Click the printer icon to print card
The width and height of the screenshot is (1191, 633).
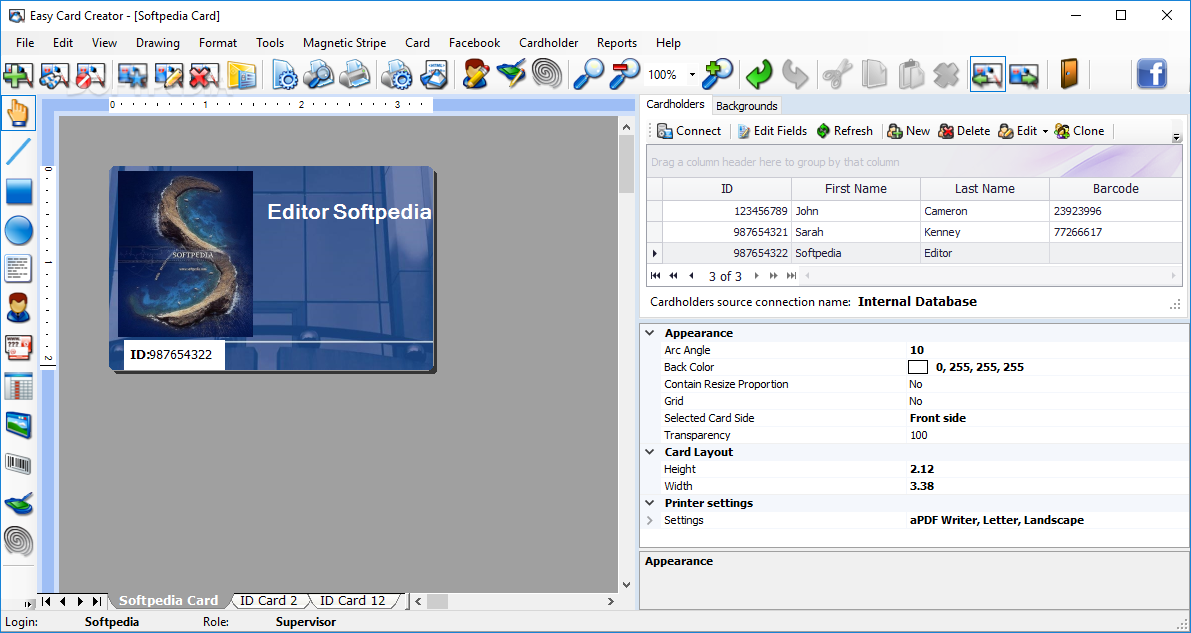pos(354,74)
